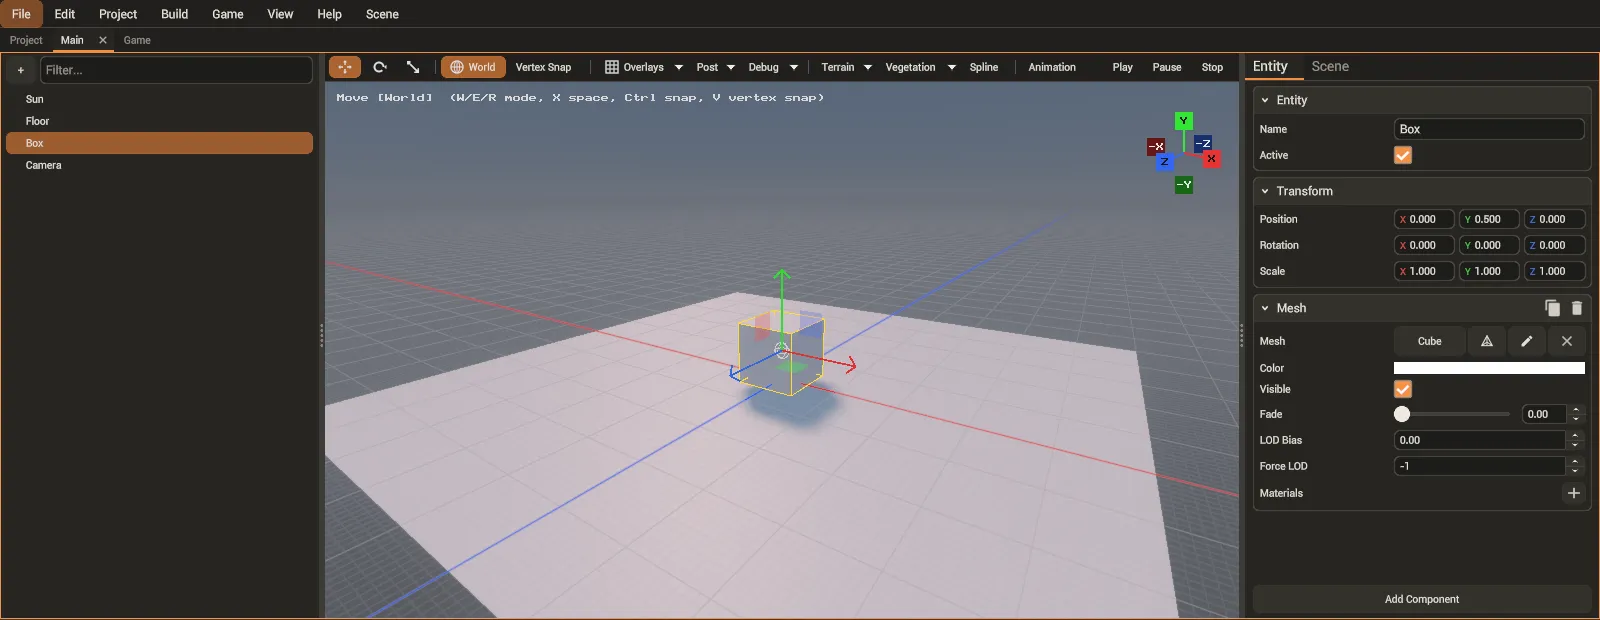The image size is (1600, 620).
Task: Click the add entity plus button
Action: (21, 70)
